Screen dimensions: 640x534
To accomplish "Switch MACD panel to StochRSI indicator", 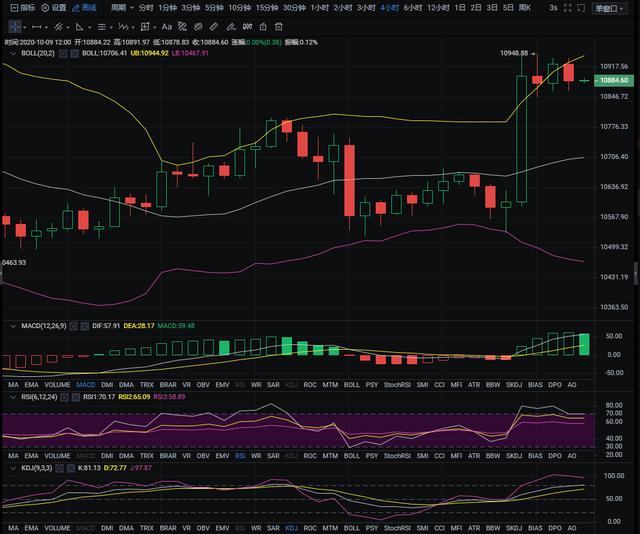I will coord(397,385).
